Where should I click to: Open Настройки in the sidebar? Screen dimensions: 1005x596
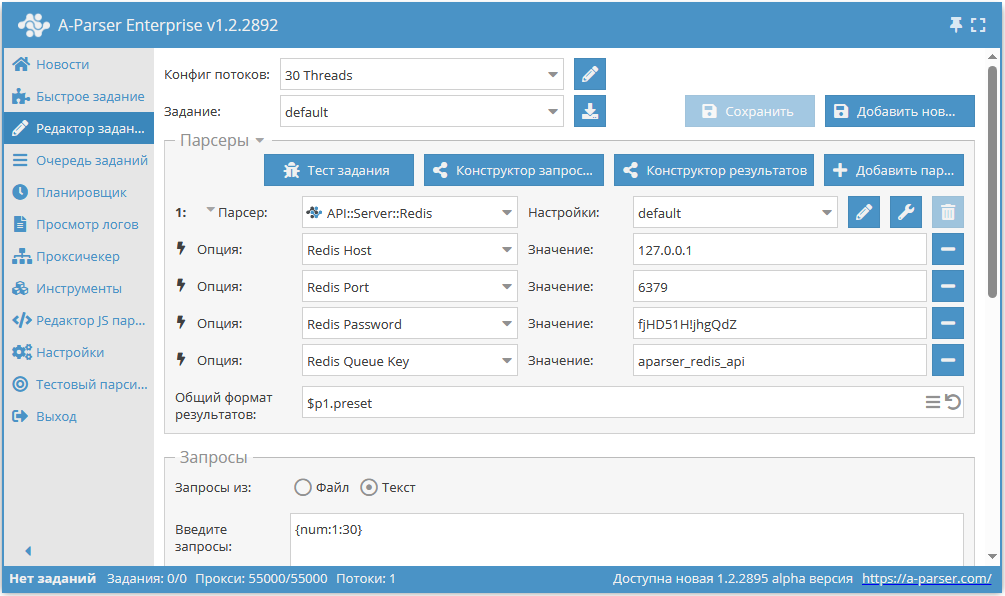78,352
